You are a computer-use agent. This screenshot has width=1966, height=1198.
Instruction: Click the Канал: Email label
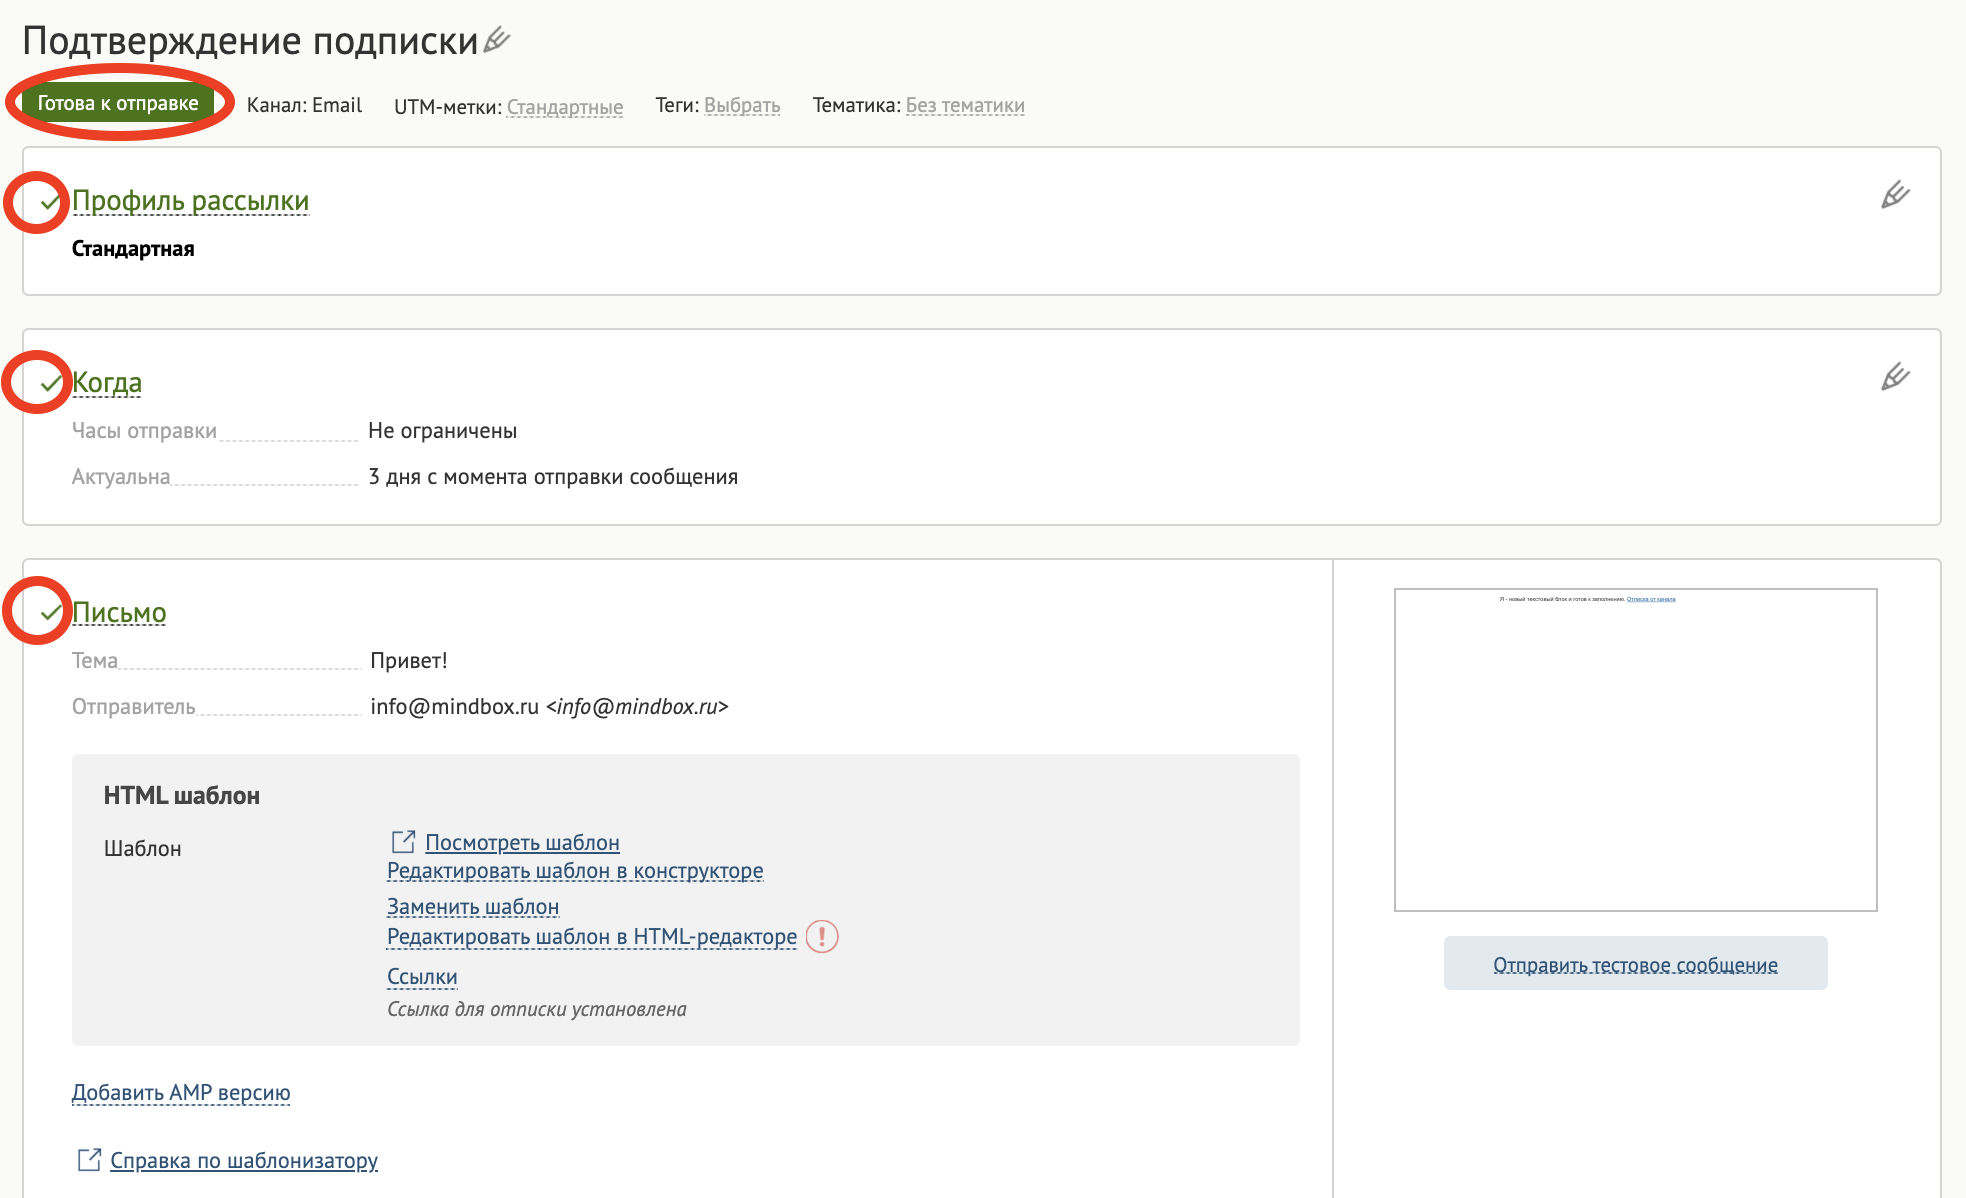click(304, 105)
